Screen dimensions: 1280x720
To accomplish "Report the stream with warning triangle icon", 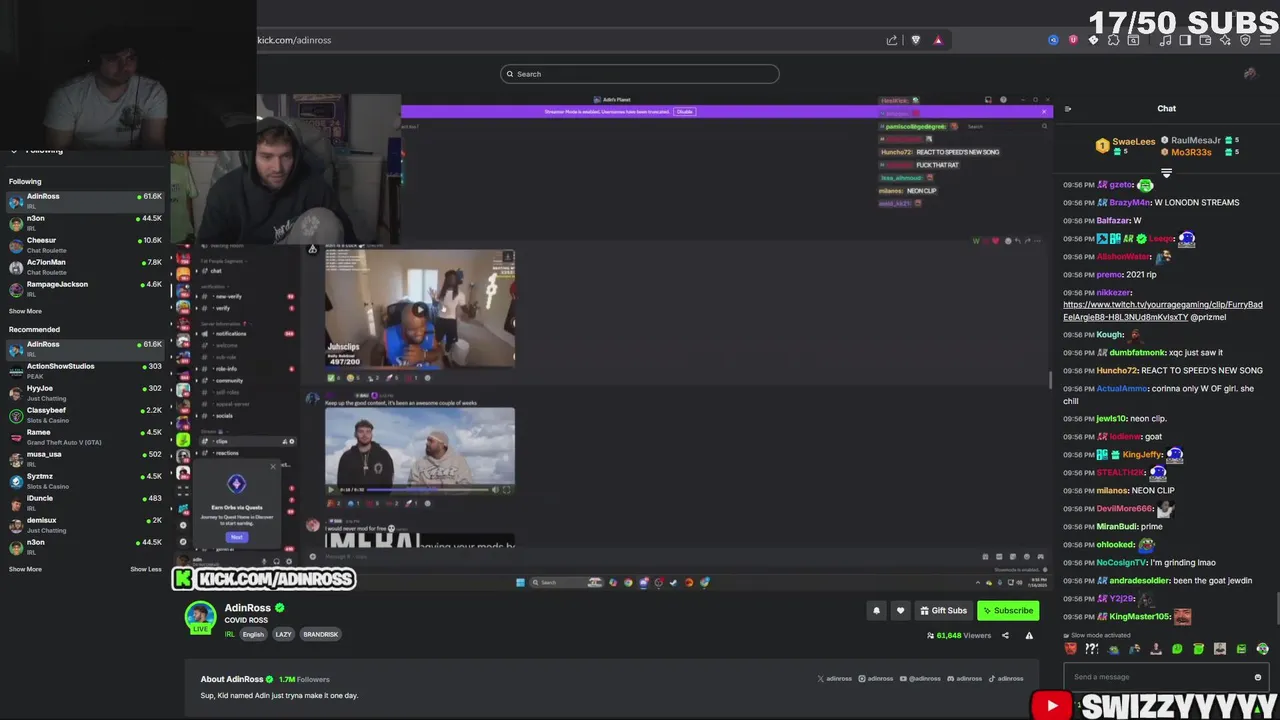I will 1028,635.
